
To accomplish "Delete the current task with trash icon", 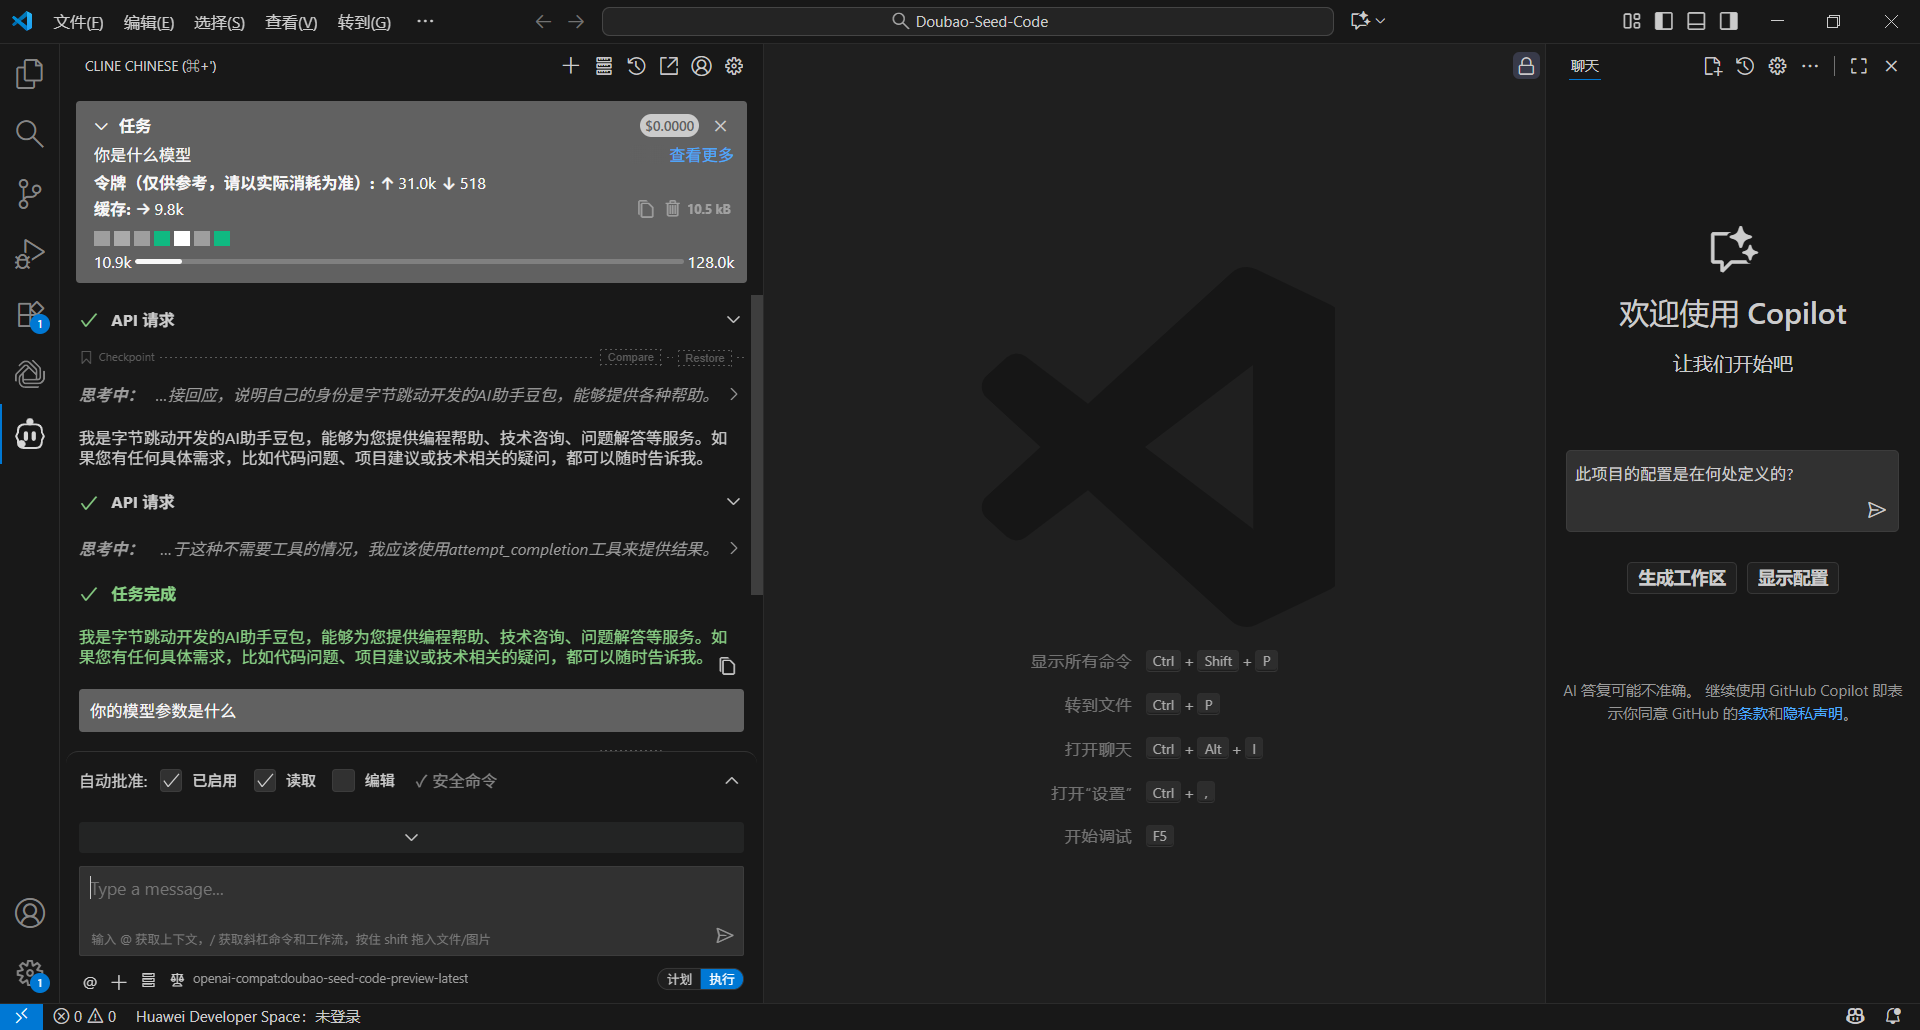I will (673, 209).
